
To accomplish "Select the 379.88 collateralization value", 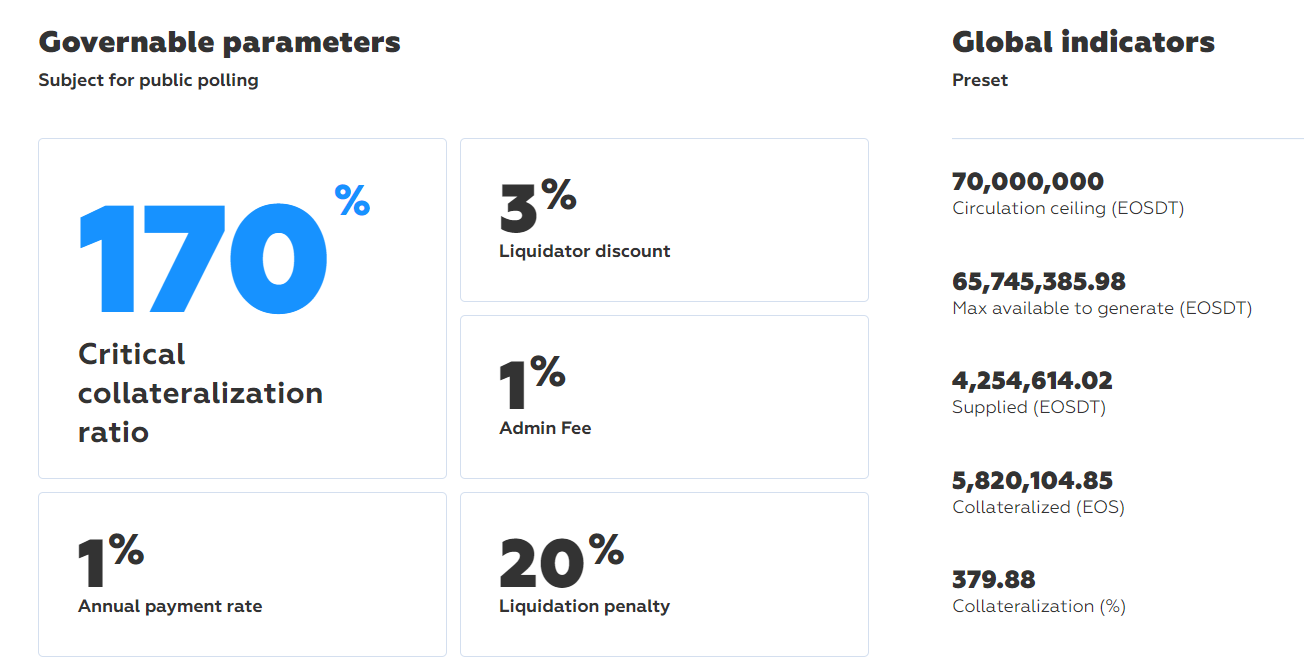I will pyautogui.click(x=994, y=579).
